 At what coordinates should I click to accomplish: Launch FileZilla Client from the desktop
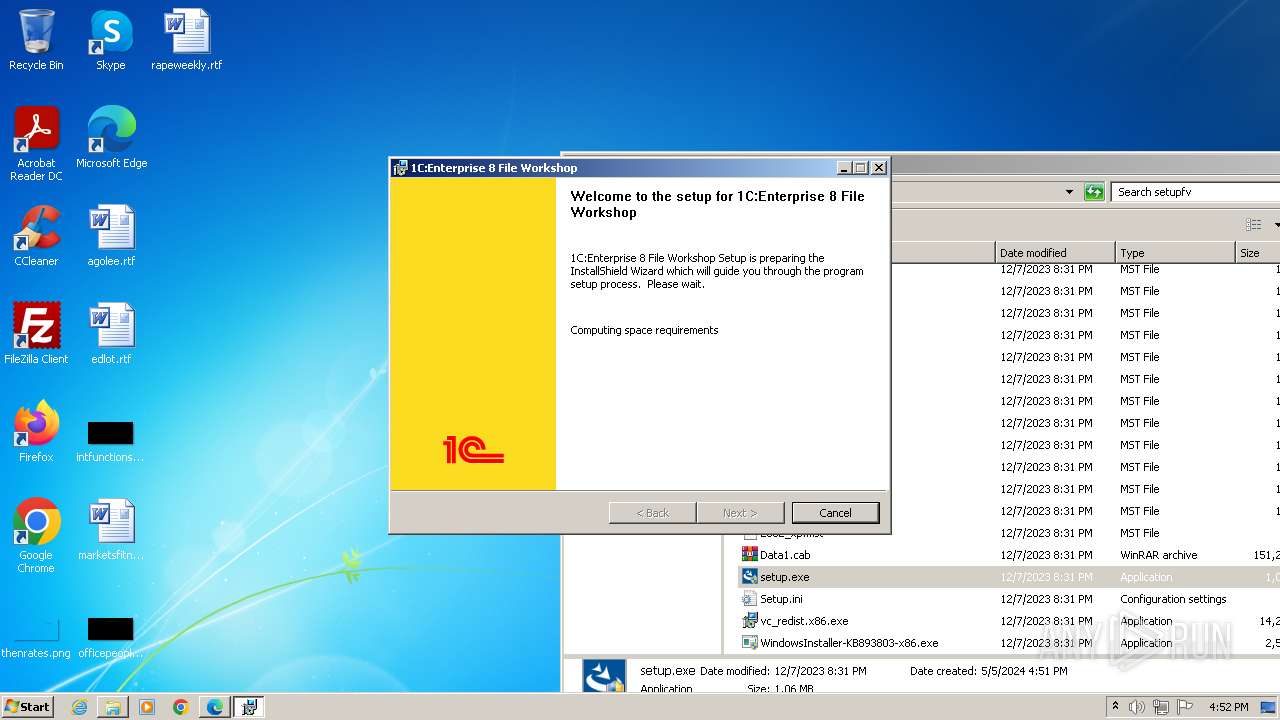36,334
